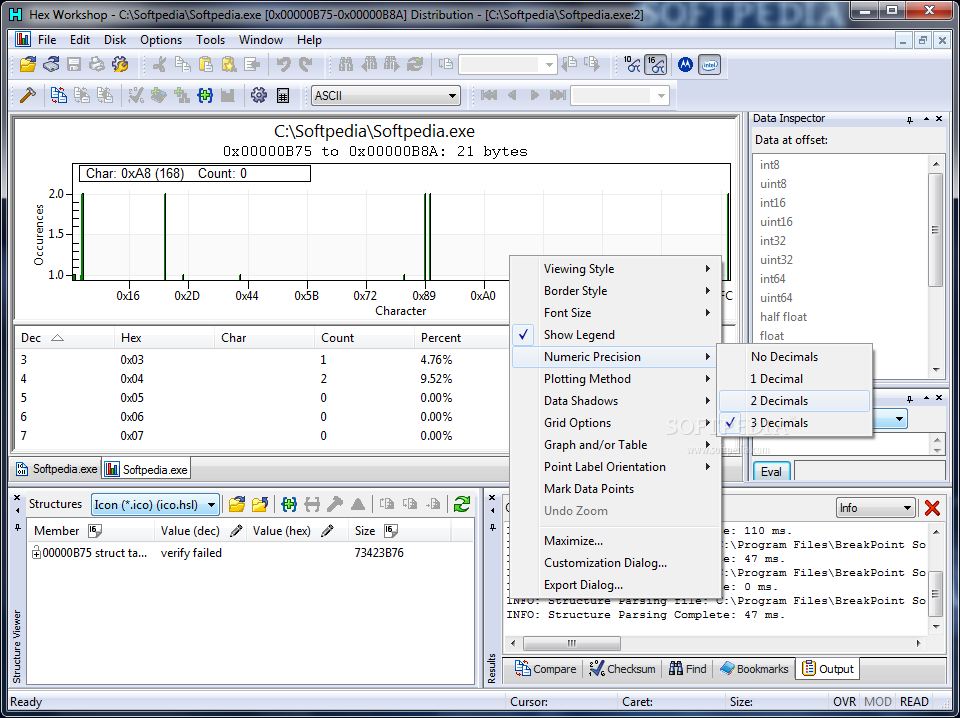Select No Decimals precision
This screenshot has width=960, height=718.
pos(795,357)
